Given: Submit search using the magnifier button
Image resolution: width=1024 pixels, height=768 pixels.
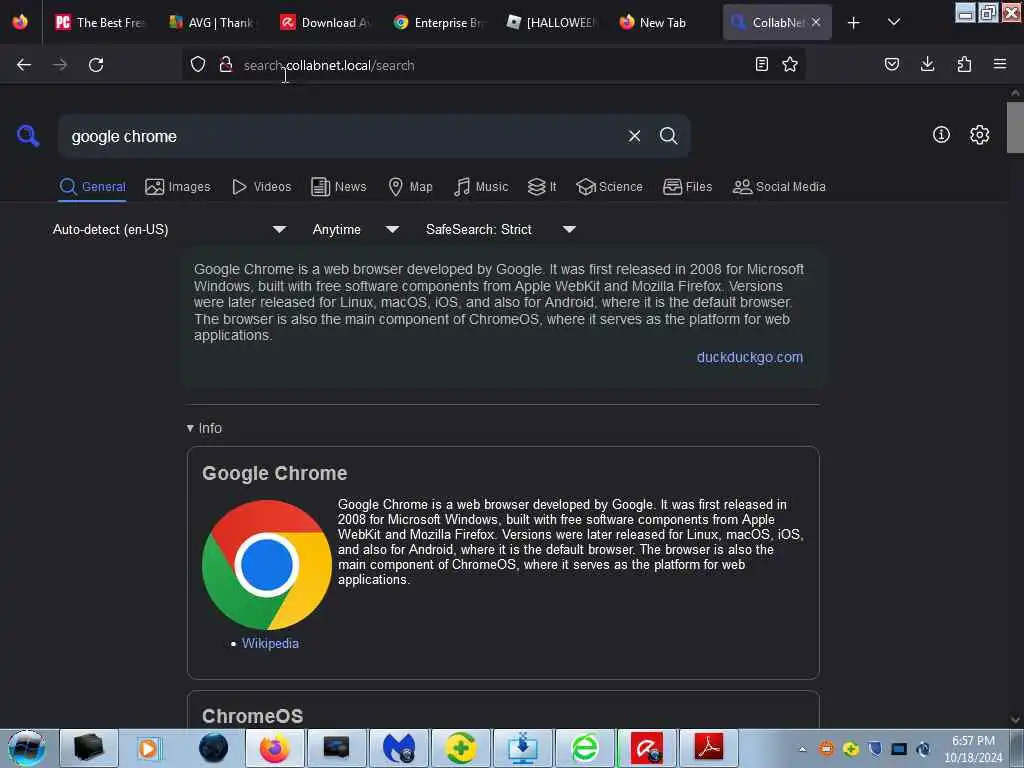Looking at the screenshot, I should click(668, 136).
